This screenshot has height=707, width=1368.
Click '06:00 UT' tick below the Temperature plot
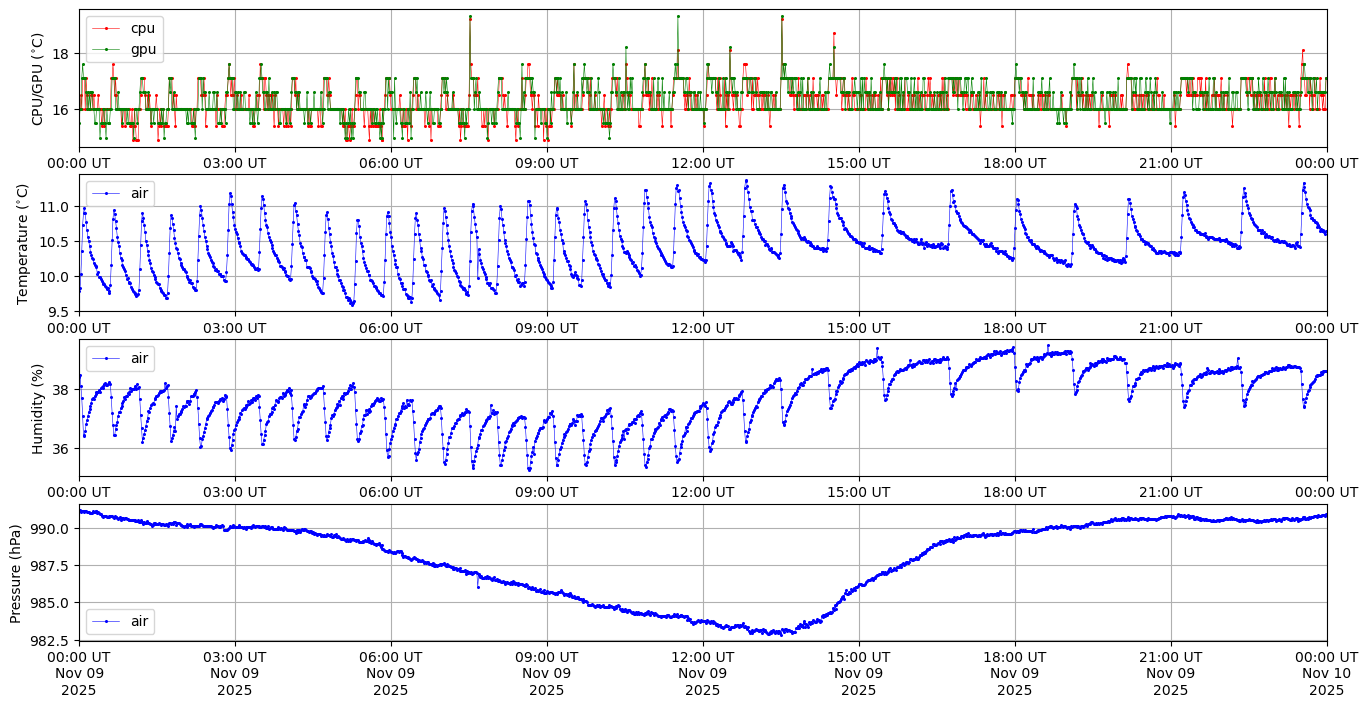tap(390, 327)
